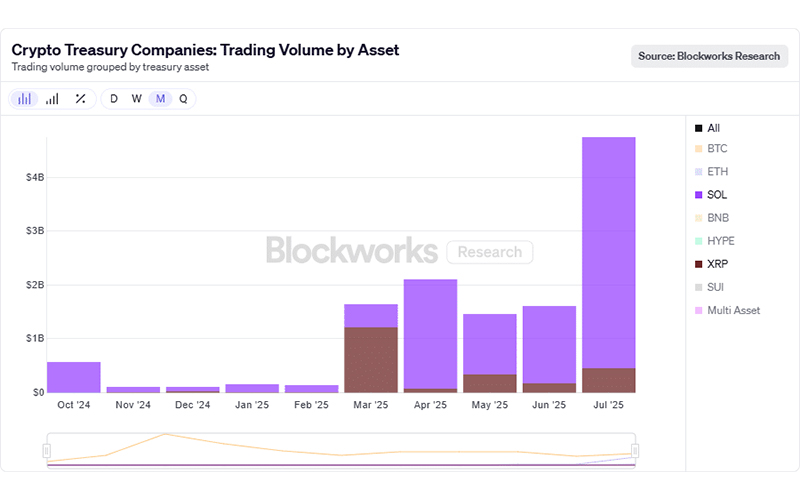The height and width of the screenshot is (500, 800).
Task: Select the grouped bar chart view icon
Action: (x=24, y=99)
